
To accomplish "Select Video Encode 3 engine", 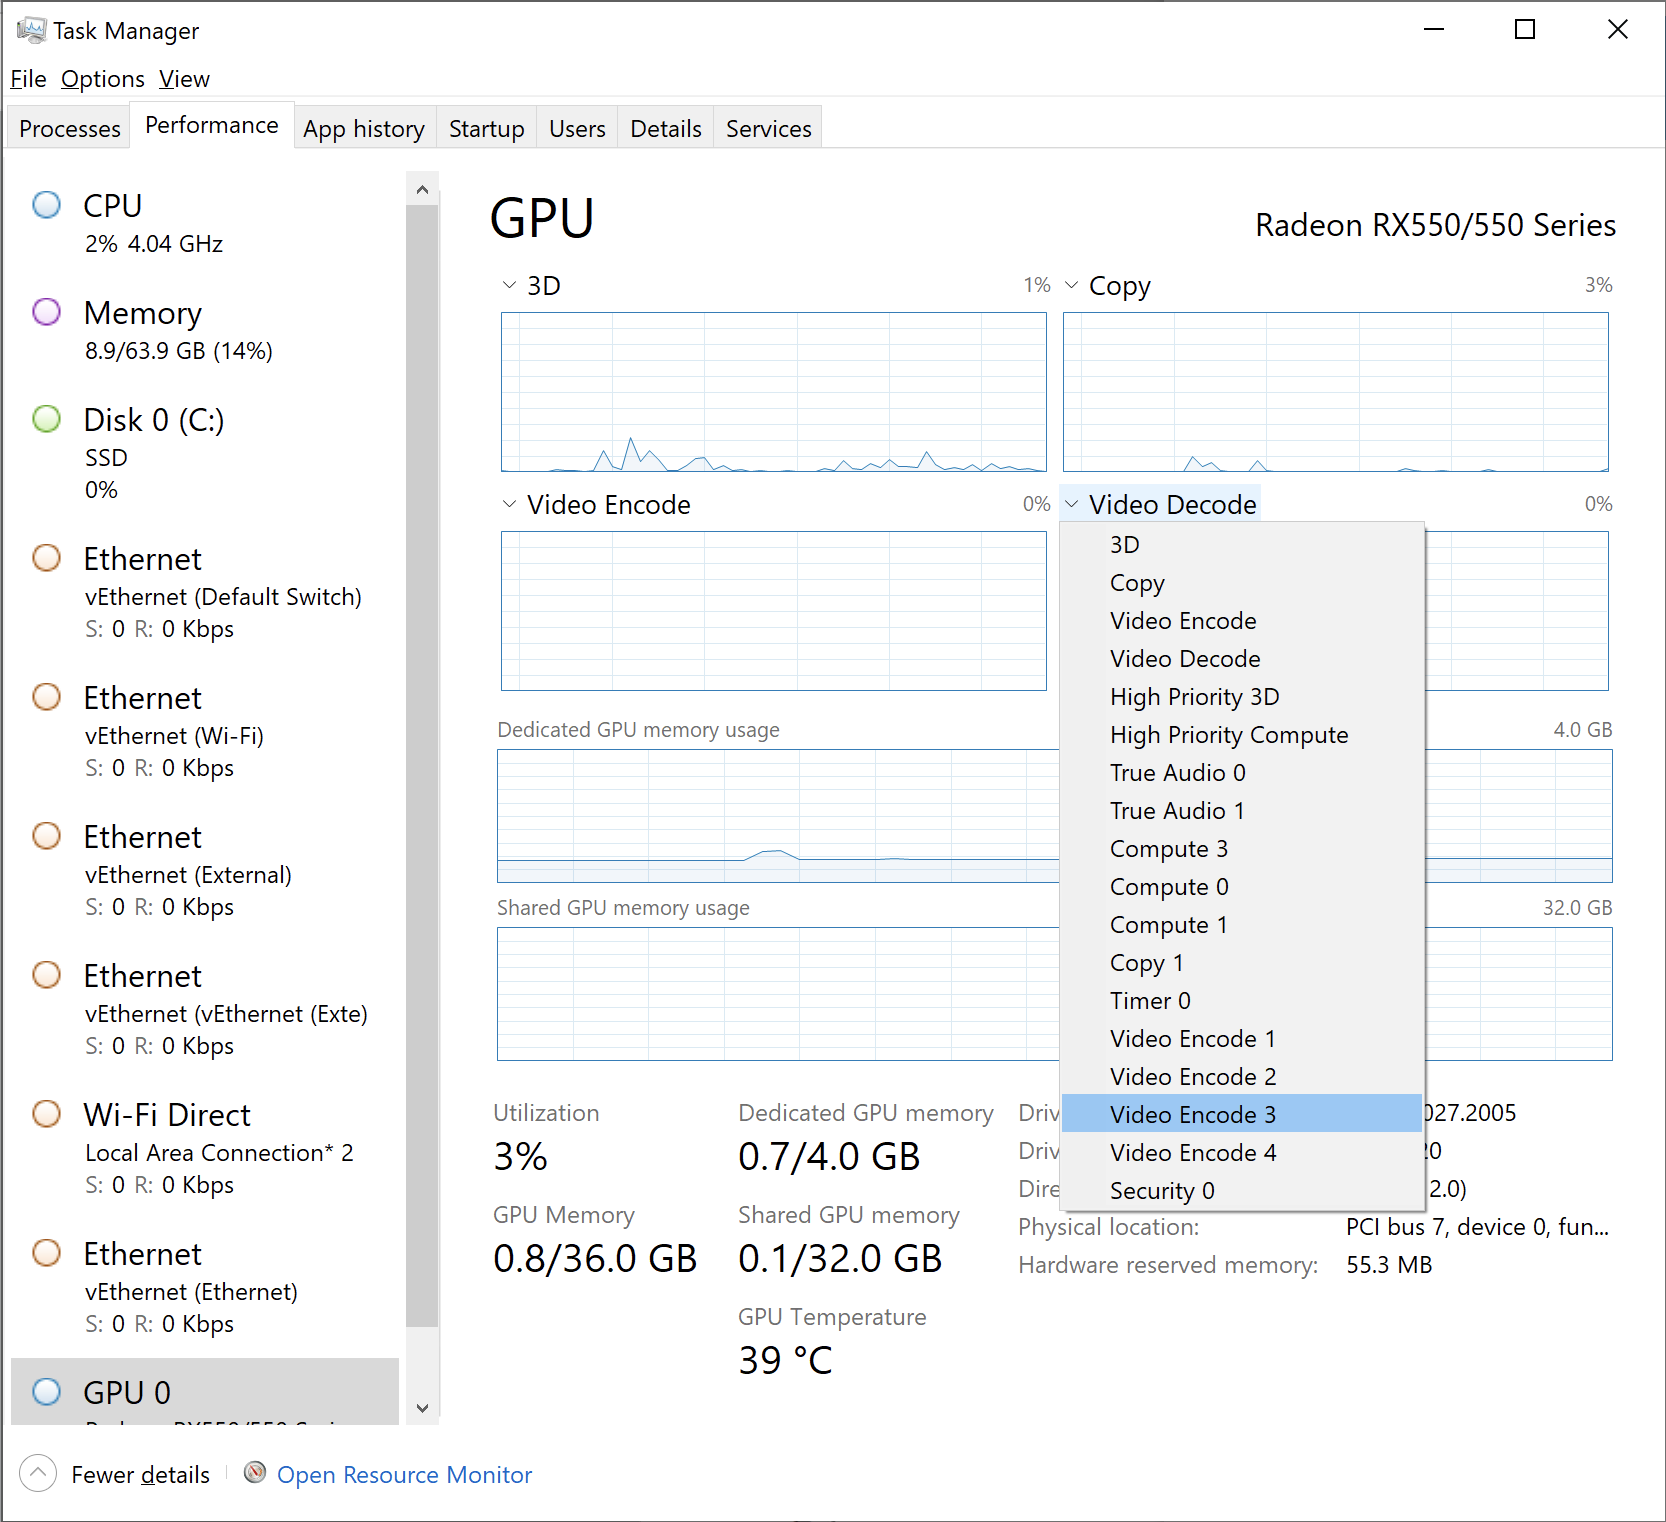I will coord(1242,1115).
